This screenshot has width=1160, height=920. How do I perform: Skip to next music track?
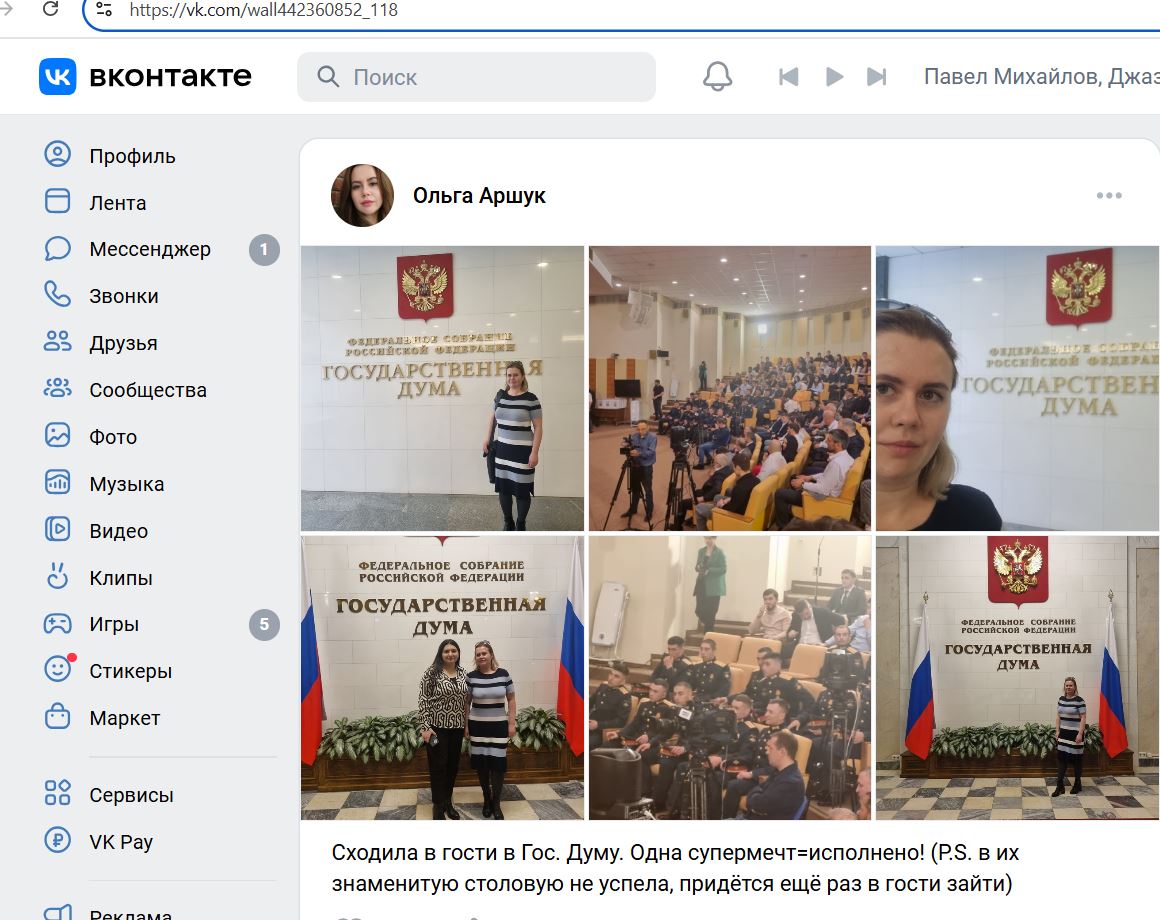[x=877, y=76]
